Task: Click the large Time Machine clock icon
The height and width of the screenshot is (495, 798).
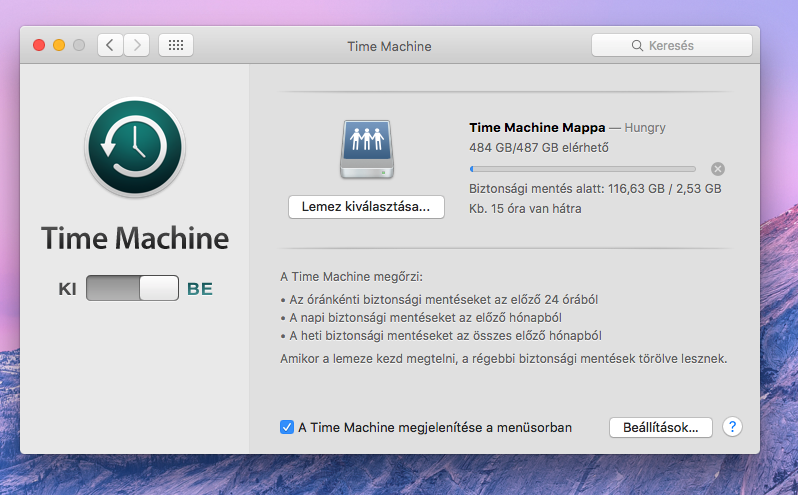Action: [135, 147]
